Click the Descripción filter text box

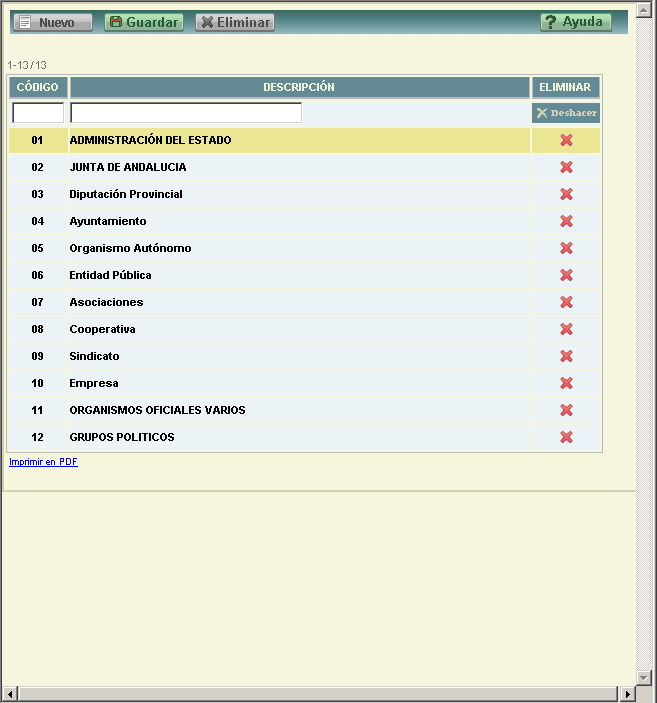coord(186,113)
